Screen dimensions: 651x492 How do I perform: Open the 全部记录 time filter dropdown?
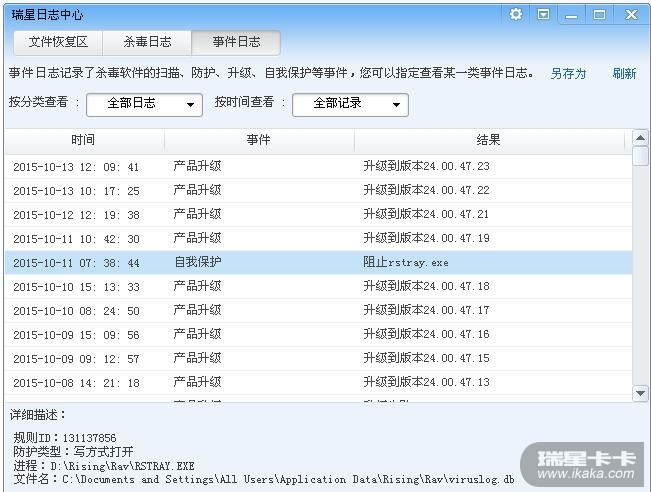click(x=350, y=105)
